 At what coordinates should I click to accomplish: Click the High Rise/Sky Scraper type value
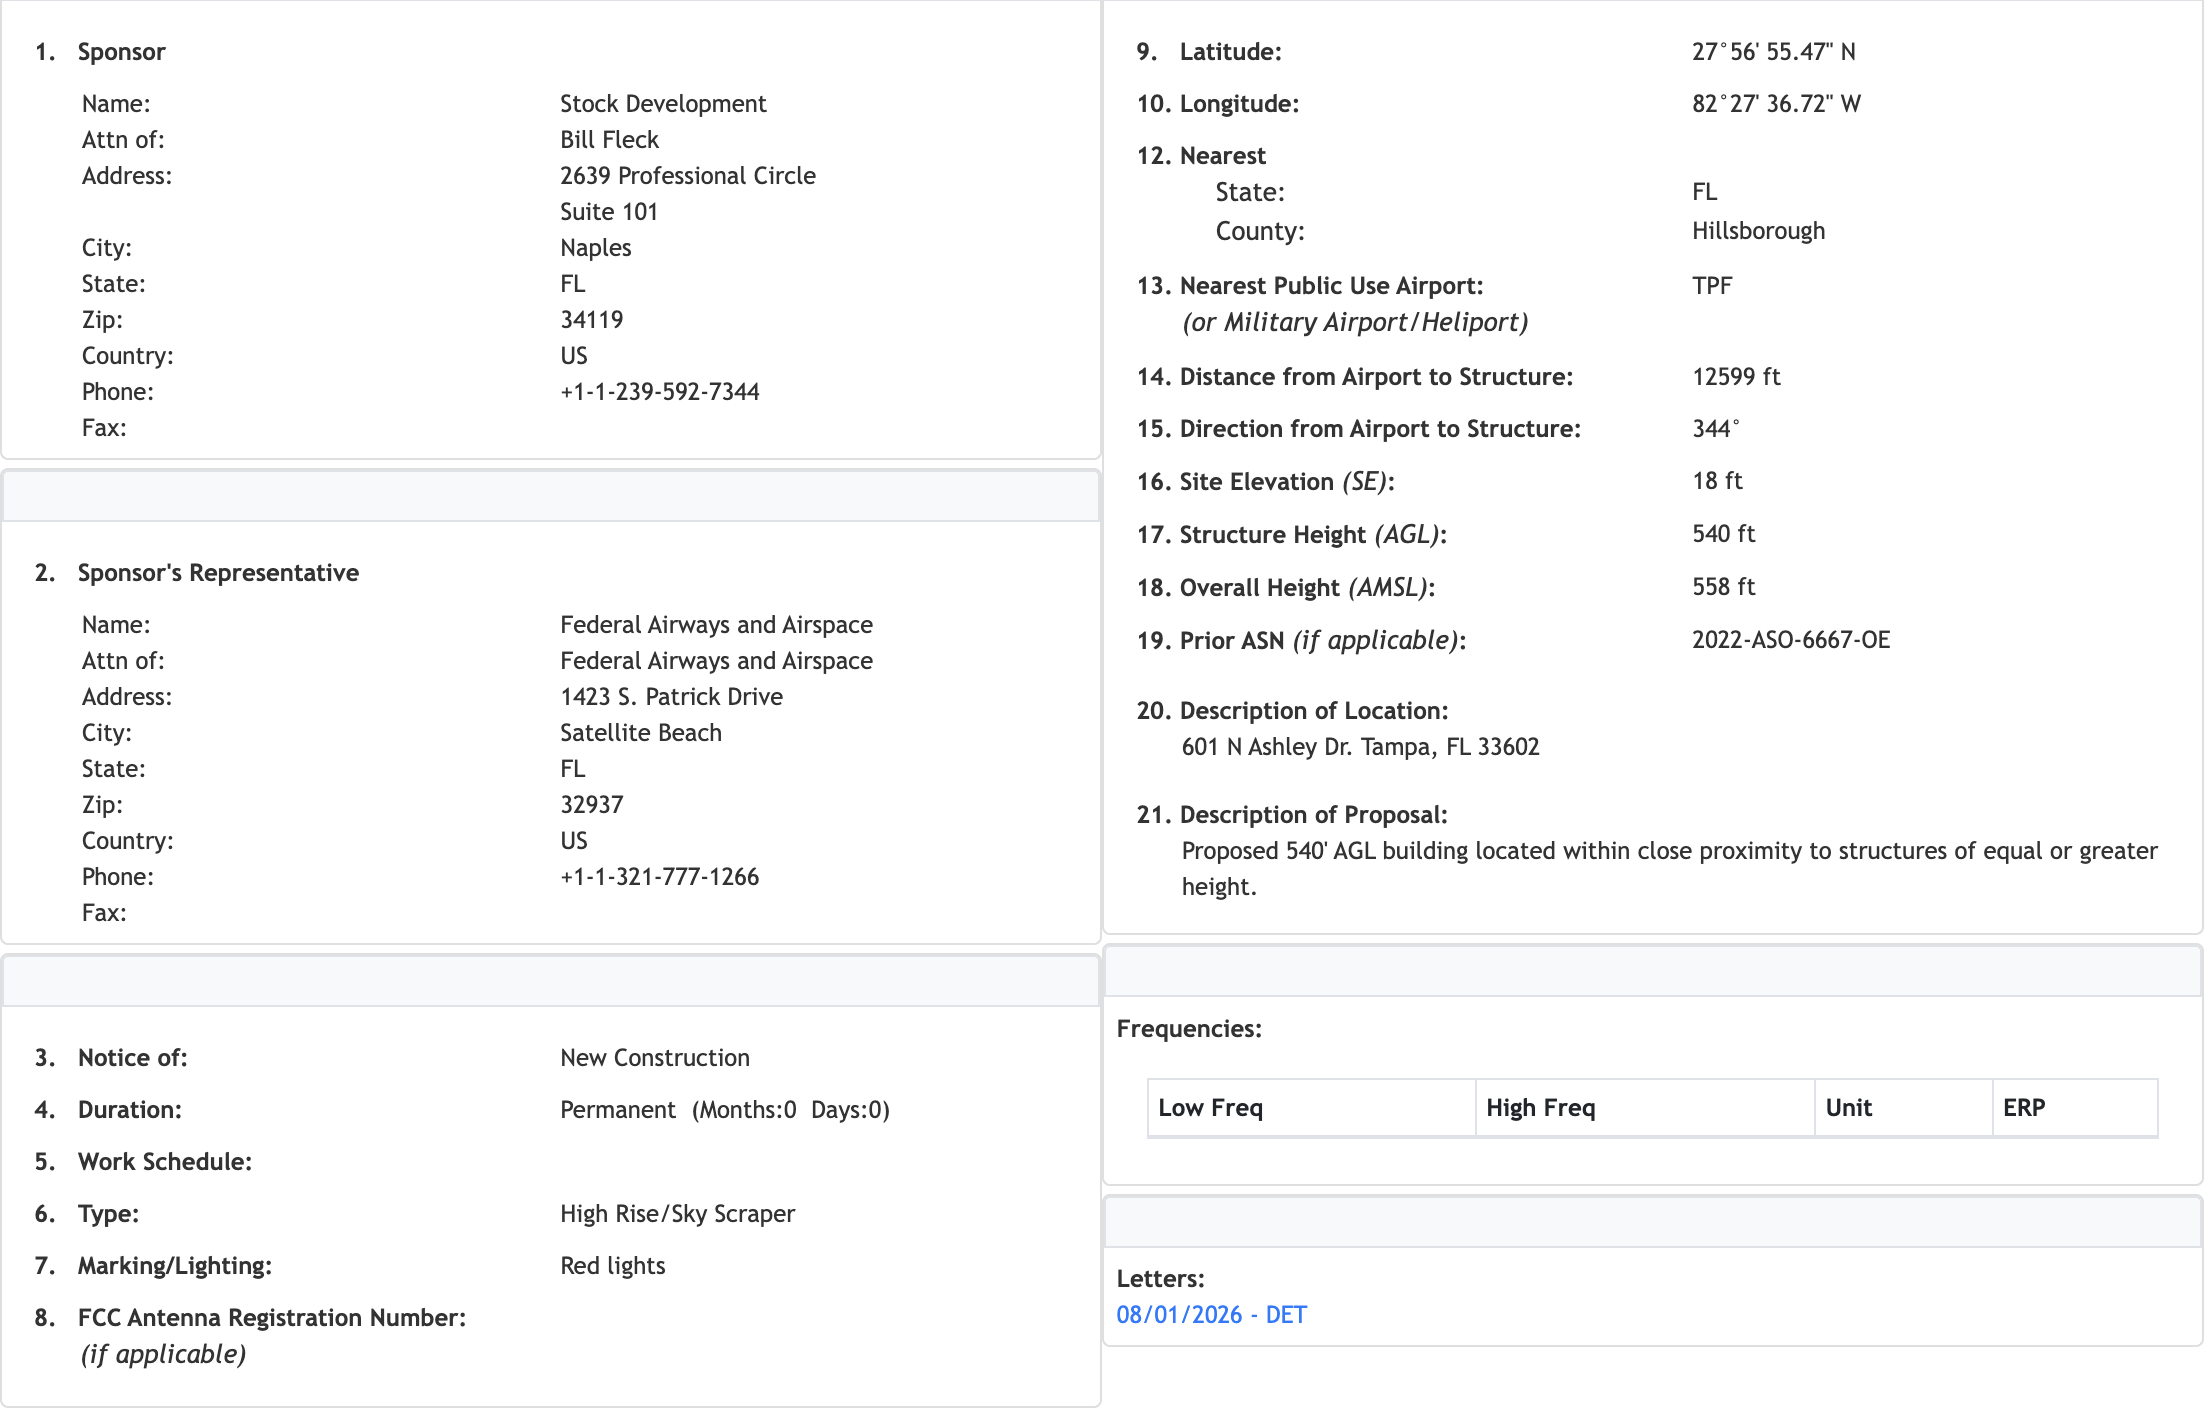(x=677, y=1214)
